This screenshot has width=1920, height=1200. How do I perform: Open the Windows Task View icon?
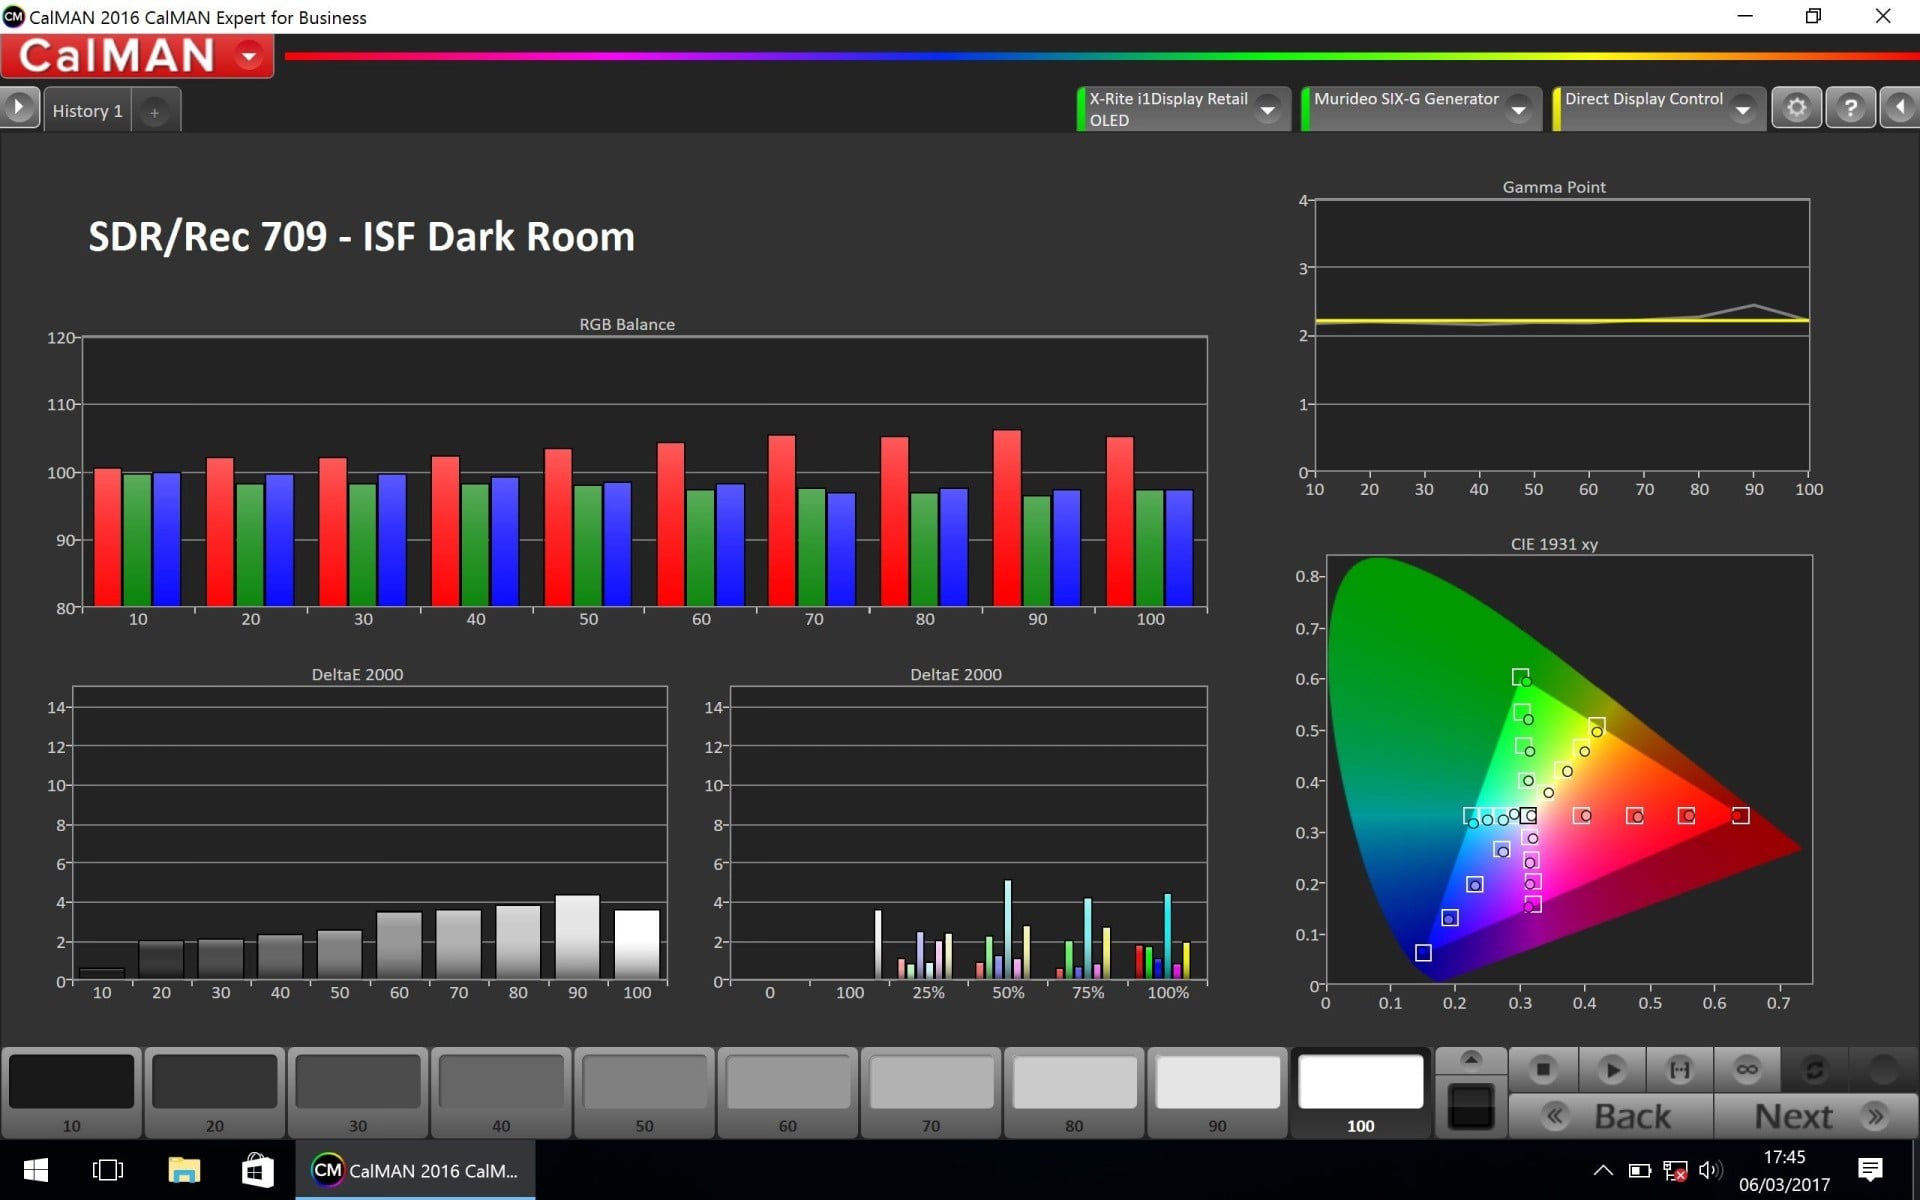[107, 1170]
